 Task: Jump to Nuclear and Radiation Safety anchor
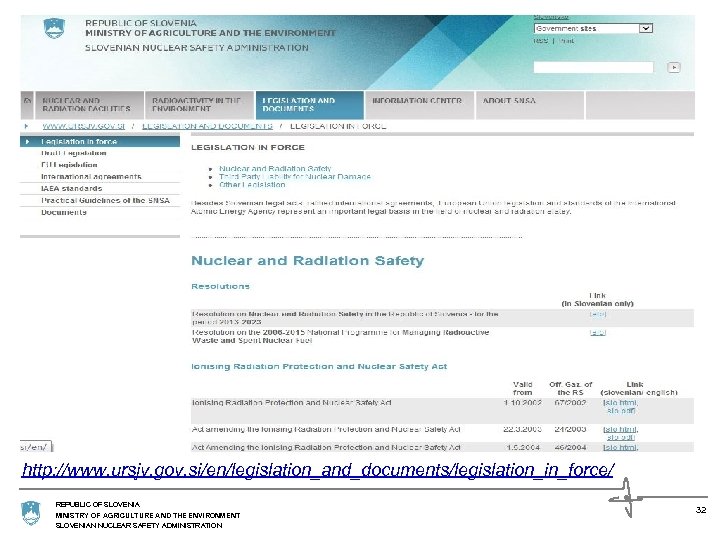[x=275, y=169]
